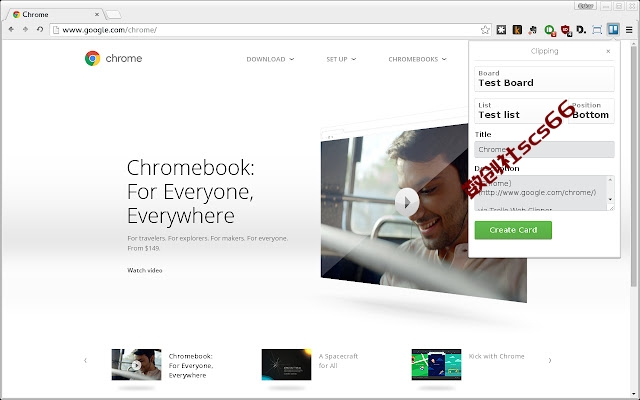Image resolution: width=640 pixels, height=400 pixels.
Task: Click the 'Kick with Chrome' caption
Action: click(x=496, y=356)
